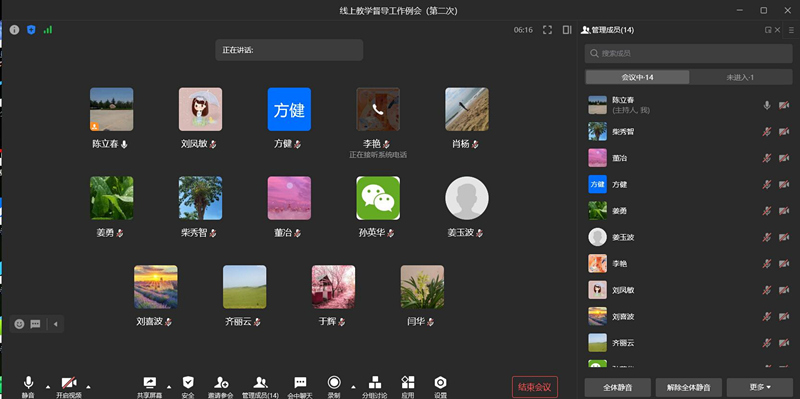Open 邀请参会 invite participants
This screenshot has height=399, width=800.
[x=221, y=387]
